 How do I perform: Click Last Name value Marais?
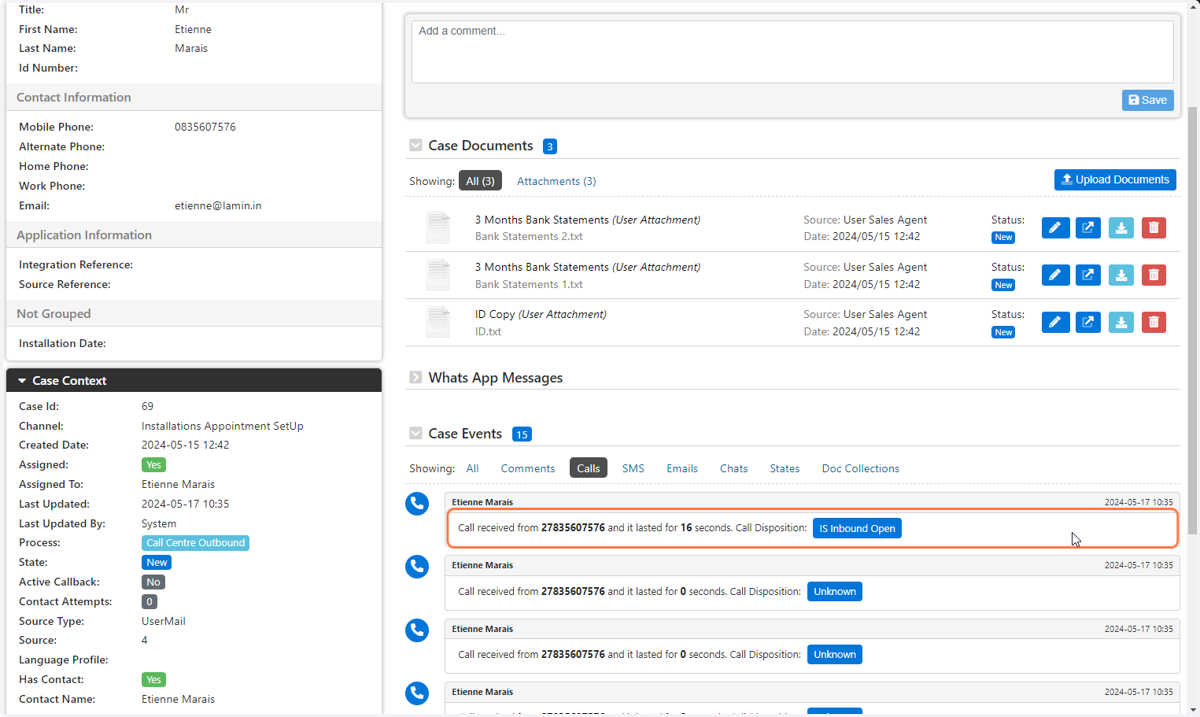click(191, 48)
